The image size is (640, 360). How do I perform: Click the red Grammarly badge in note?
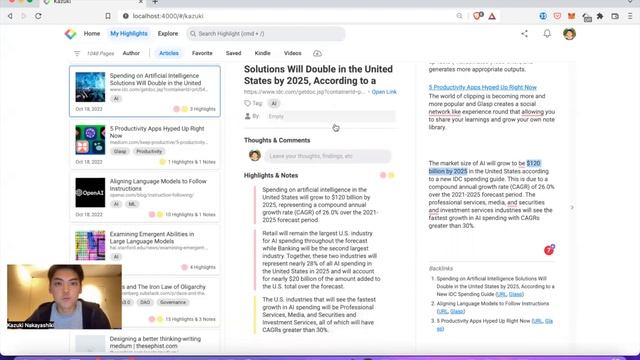549,250
